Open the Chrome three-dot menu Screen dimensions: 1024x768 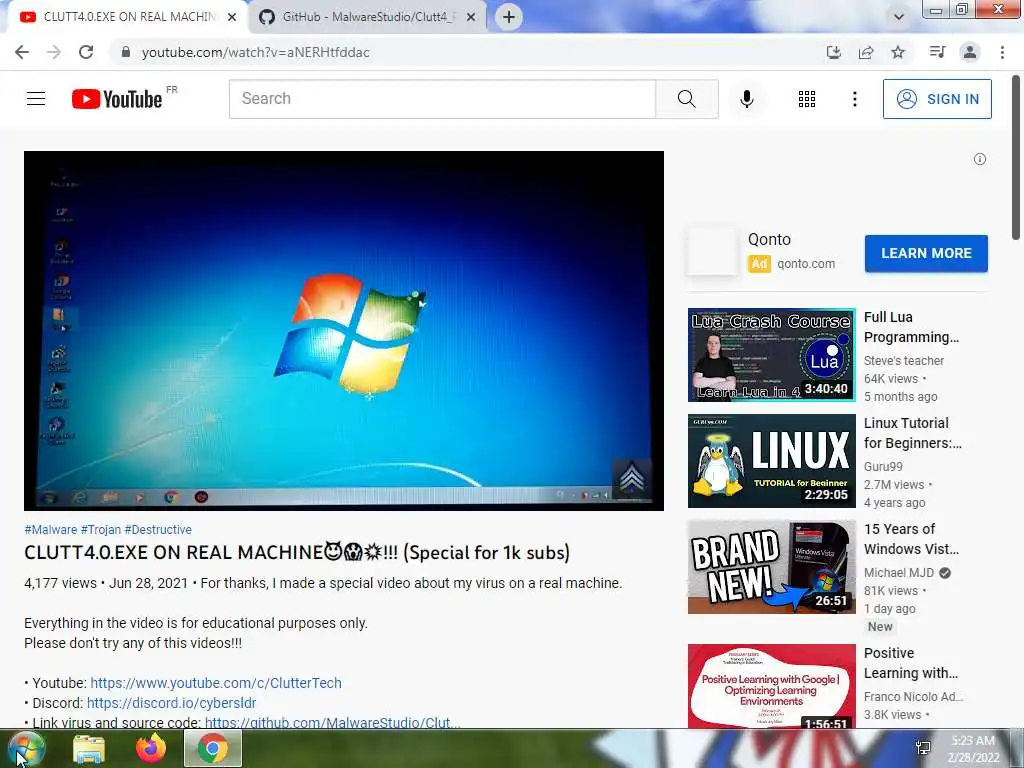1002,52
